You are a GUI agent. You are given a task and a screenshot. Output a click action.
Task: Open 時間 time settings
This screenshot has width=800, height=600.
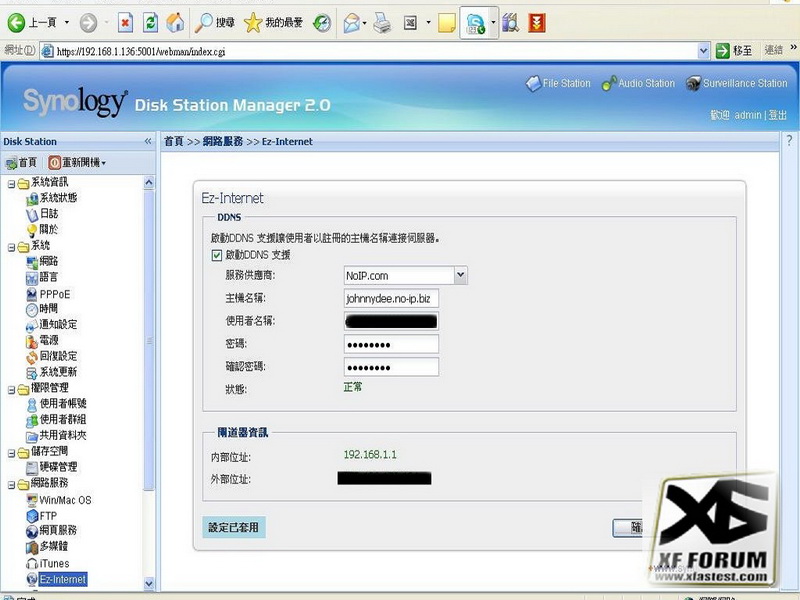[42, 309]
